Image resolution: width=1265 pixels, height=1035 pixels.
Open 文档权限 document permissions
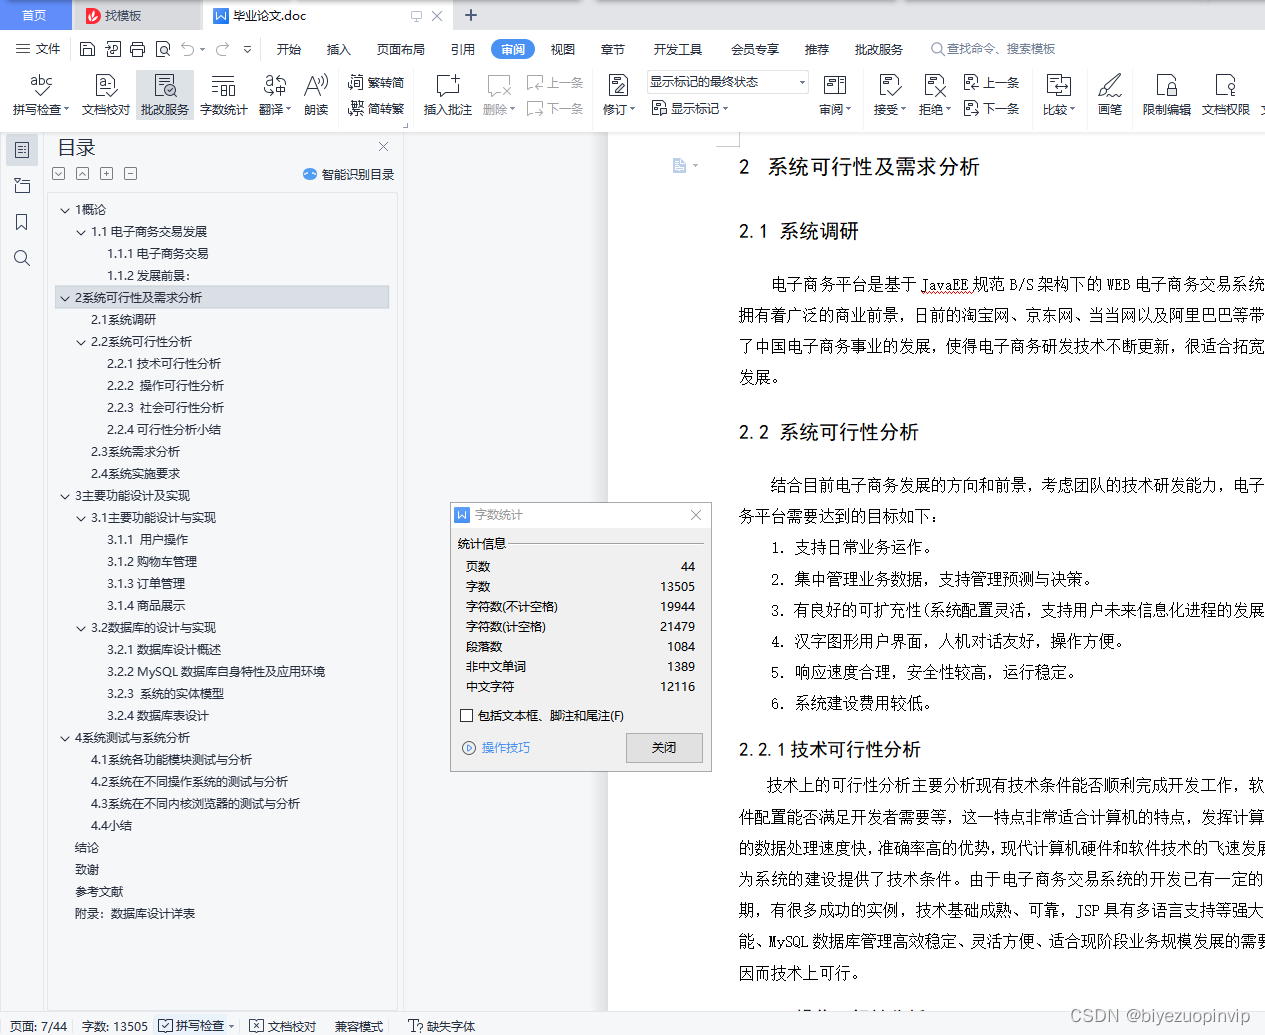[x=1225, y=95]
